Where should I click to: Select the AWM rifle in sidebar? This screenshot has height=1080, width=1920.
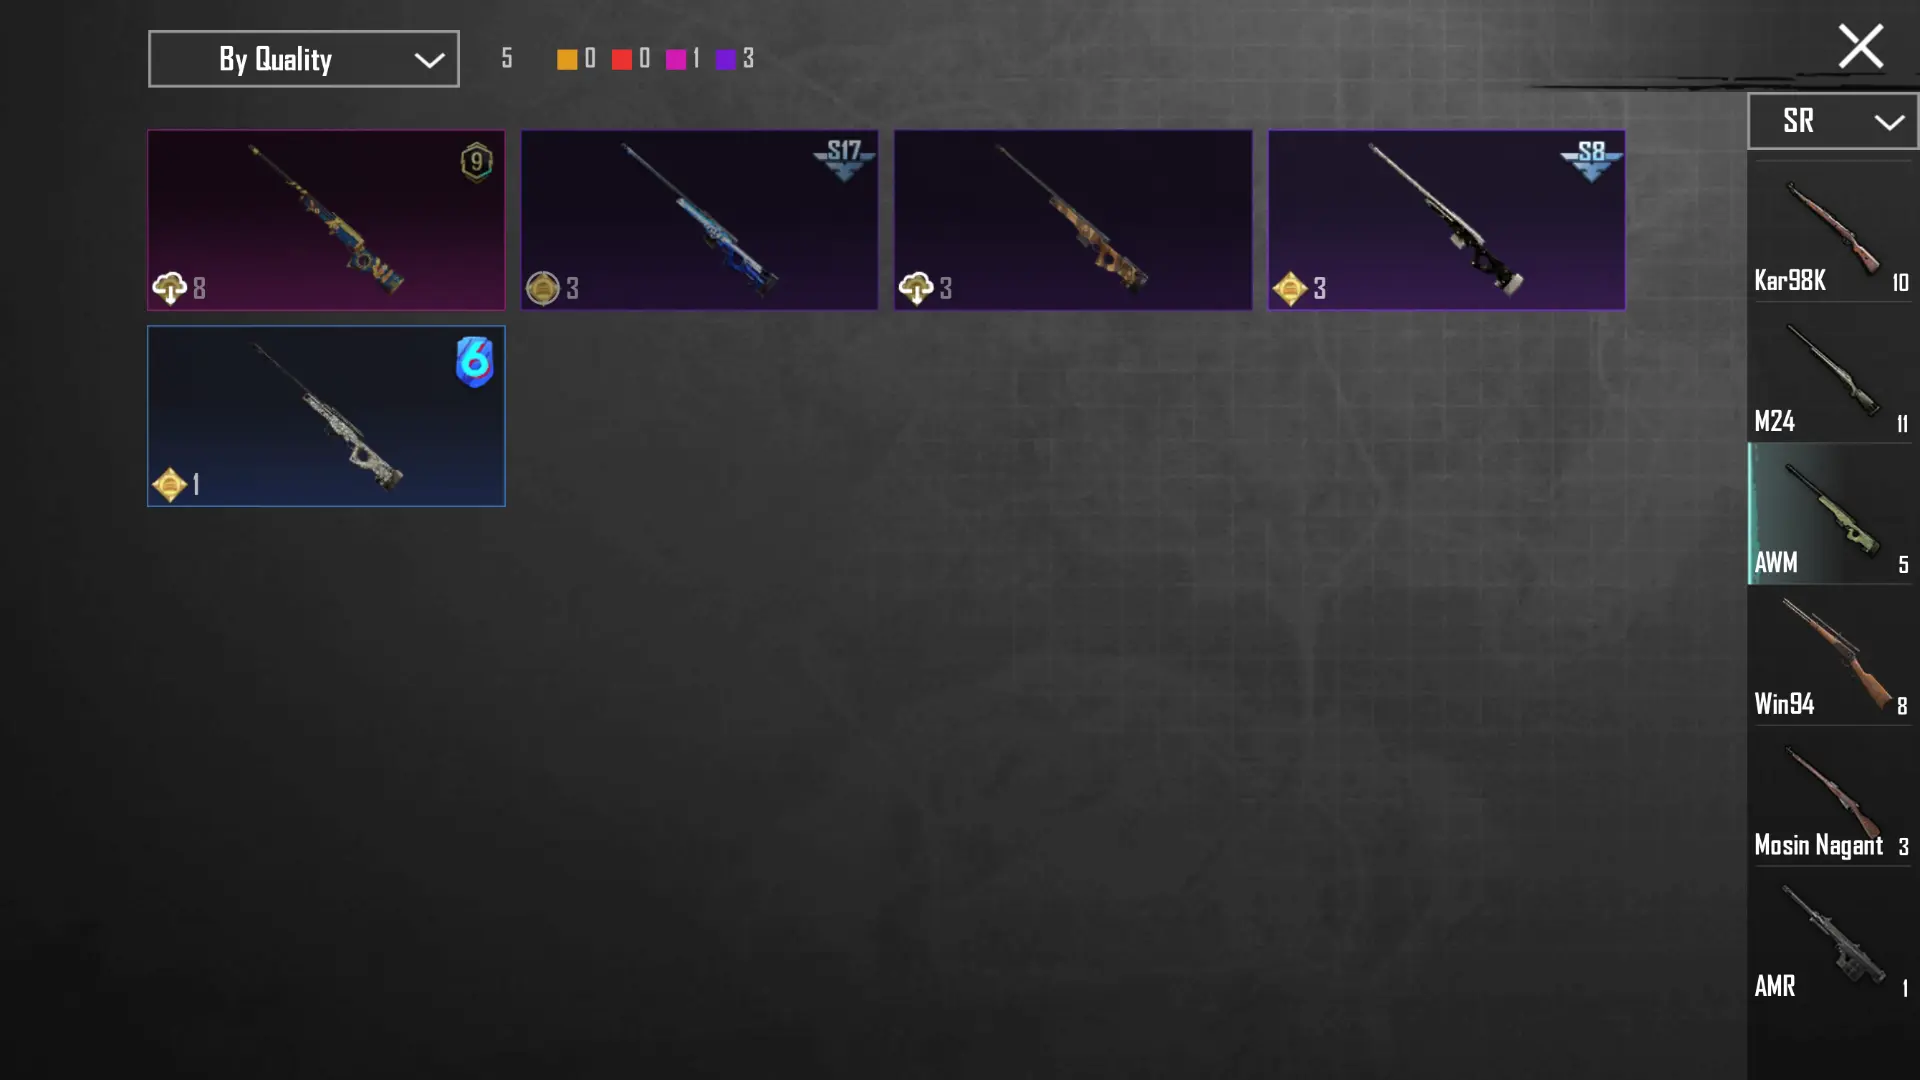click(1832, 514)
